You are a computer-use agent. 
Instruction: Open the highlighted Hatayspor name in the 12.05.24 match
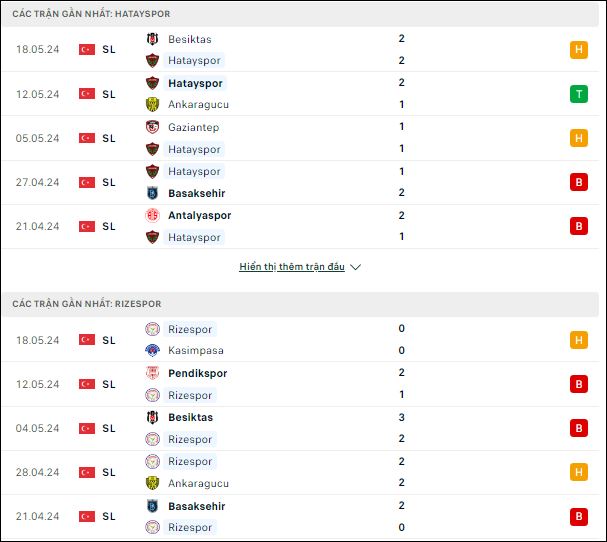195,83
